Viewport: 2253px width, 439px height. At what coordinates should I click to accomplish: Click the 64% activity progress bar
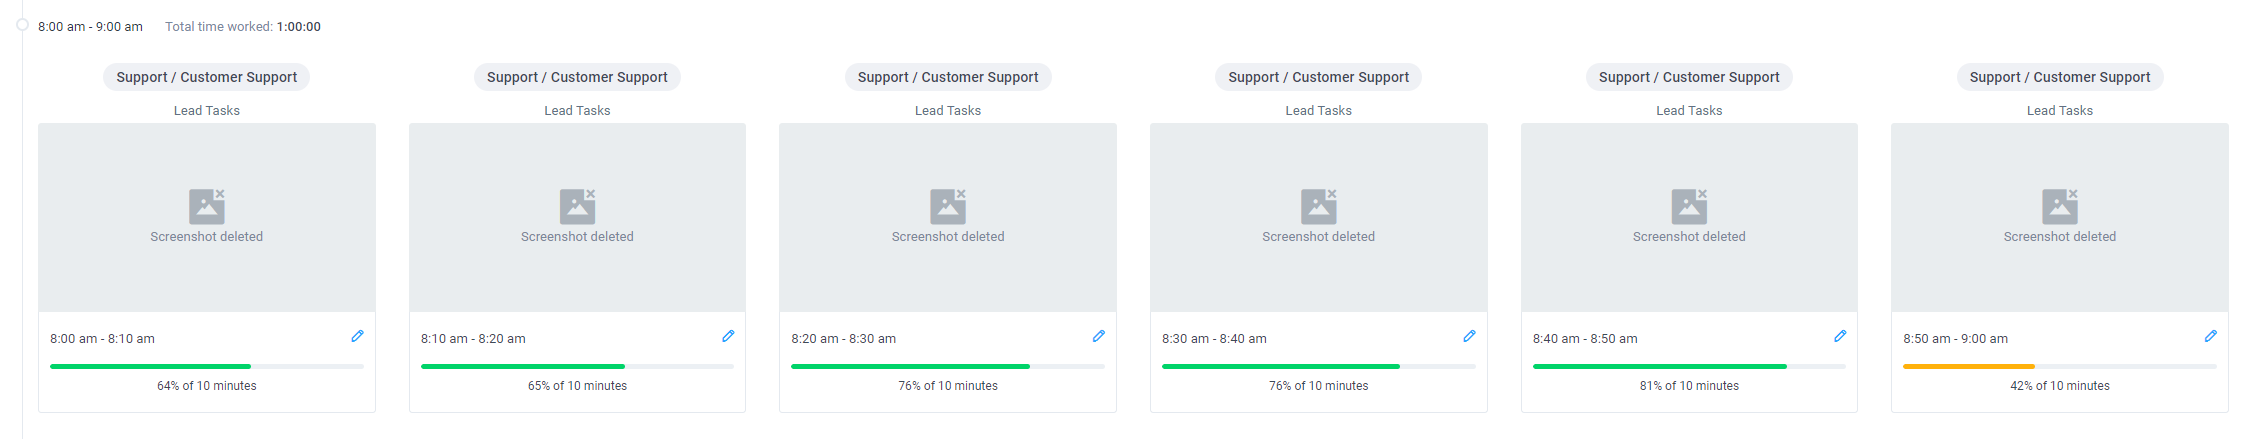[207, 367]
